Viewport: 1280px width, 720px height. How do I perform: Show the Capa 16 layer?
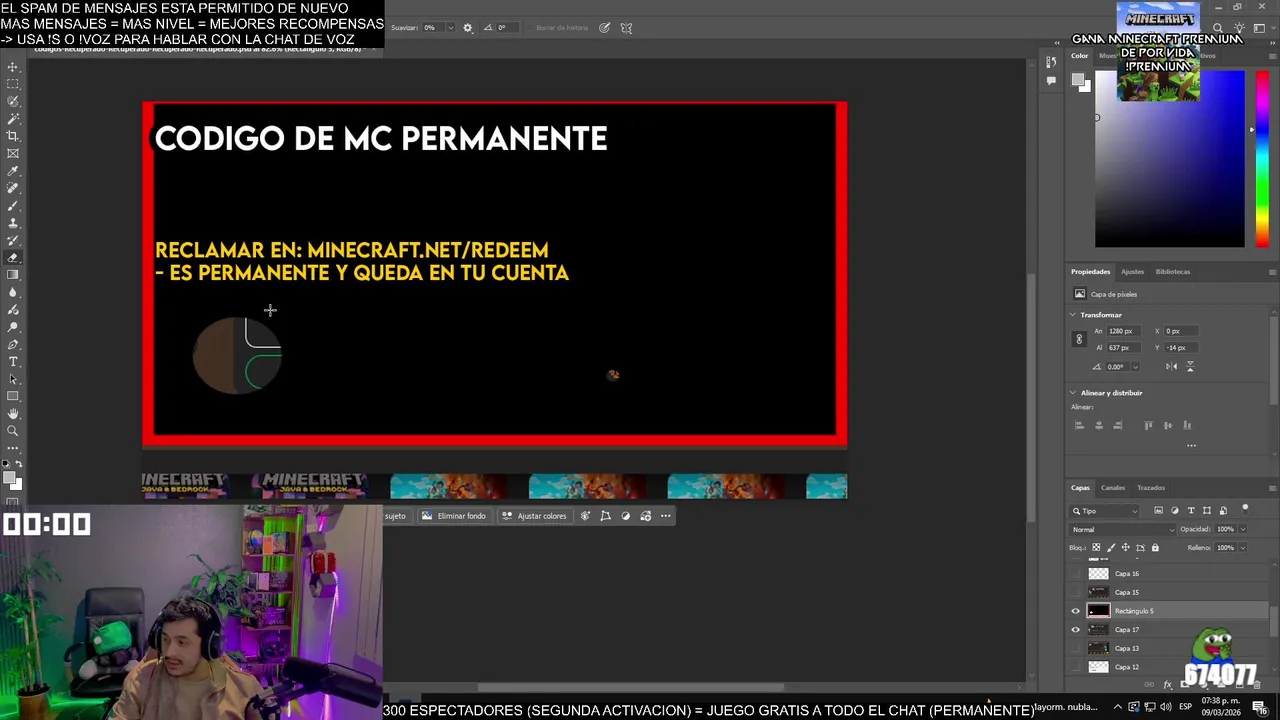click(1076, 574)
